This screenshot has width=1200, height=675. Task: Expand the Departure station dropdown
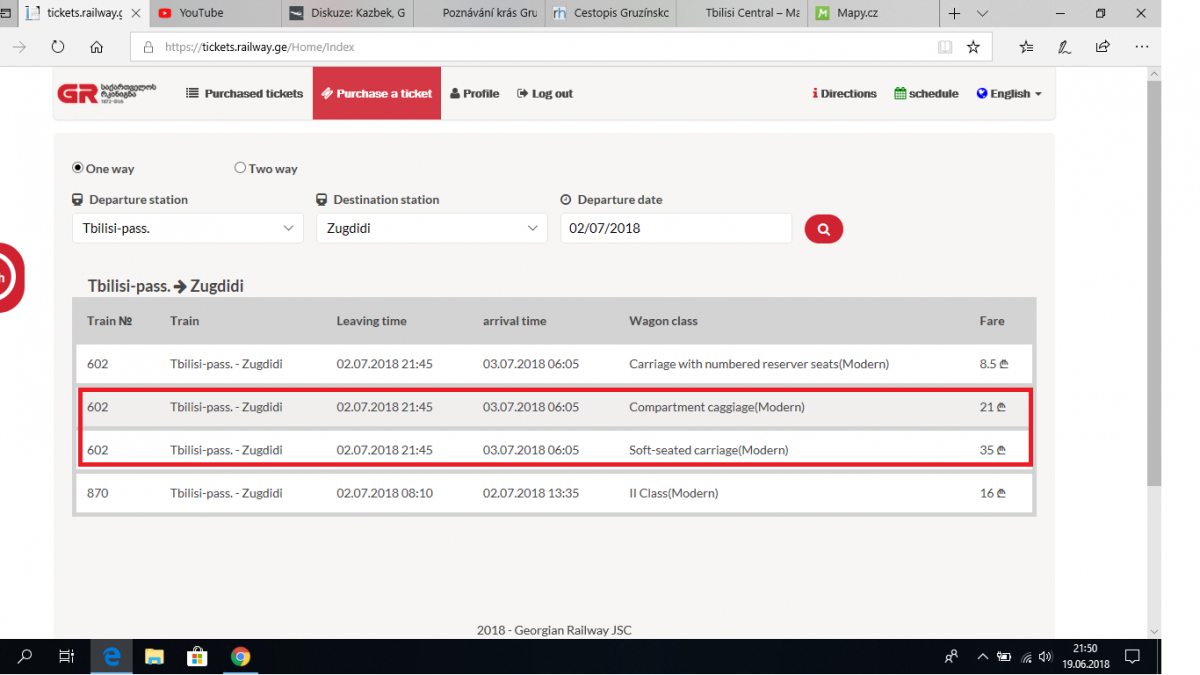188,228
